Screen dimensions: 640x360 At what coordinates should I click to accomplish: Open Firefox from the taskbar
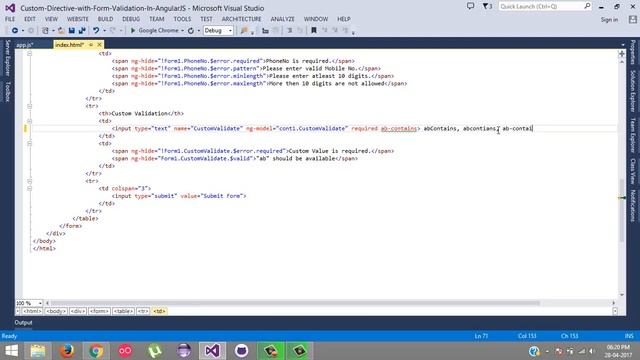tap(67, 351)
